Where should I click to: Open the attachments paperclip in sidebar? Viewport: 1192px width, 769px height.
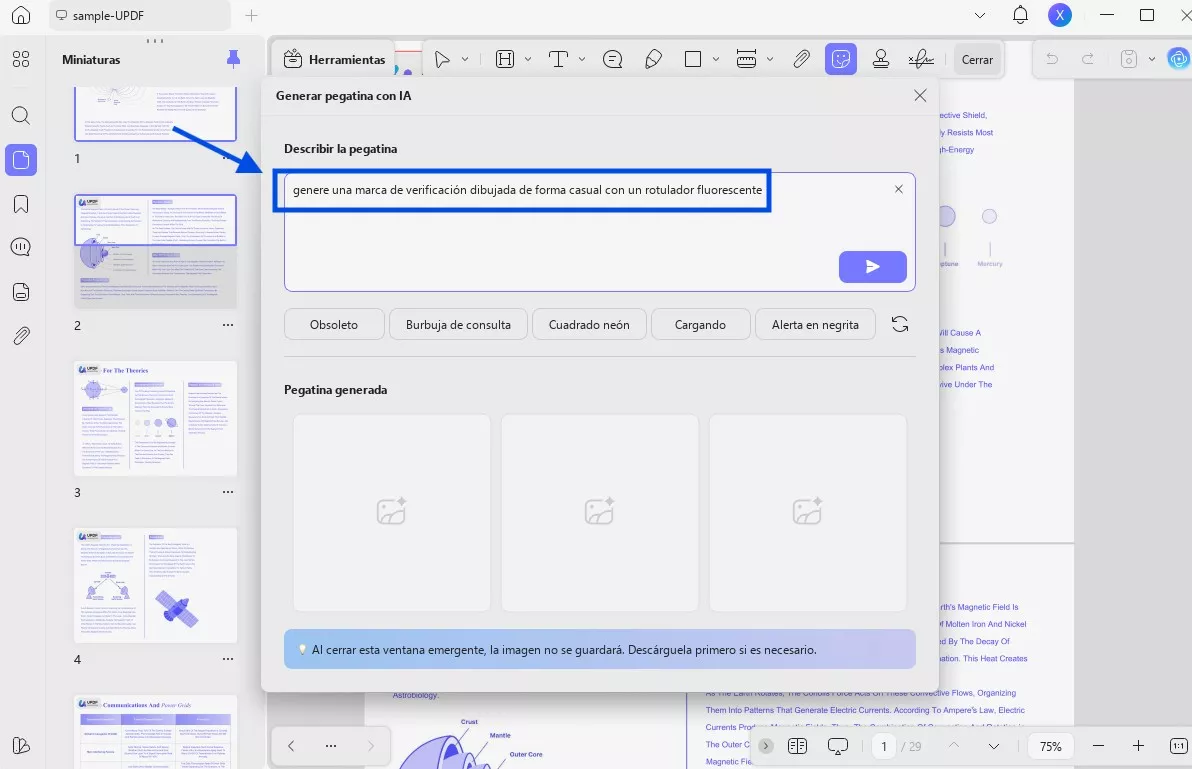(21, 335)
